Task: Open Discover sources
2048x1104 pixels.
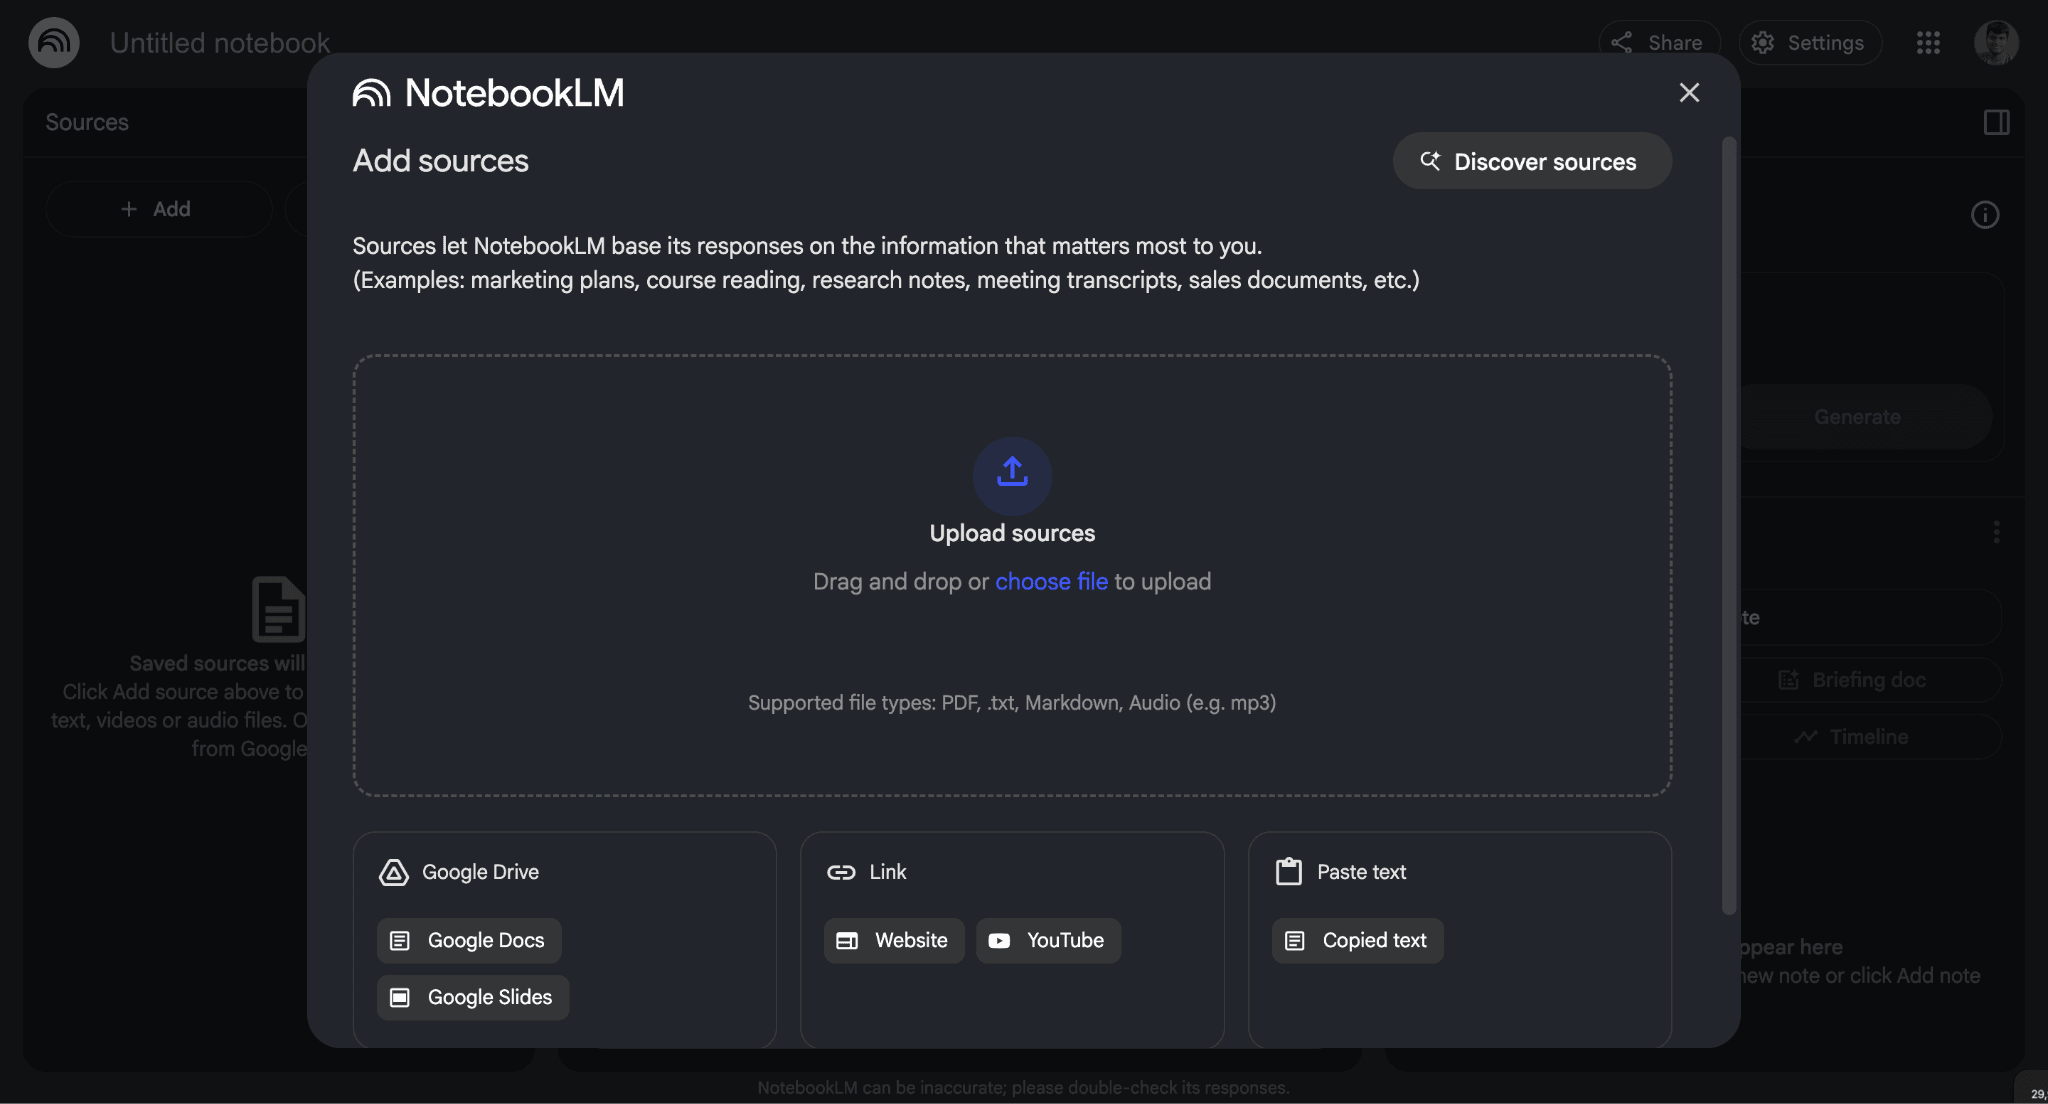Action: (1532, 161)
